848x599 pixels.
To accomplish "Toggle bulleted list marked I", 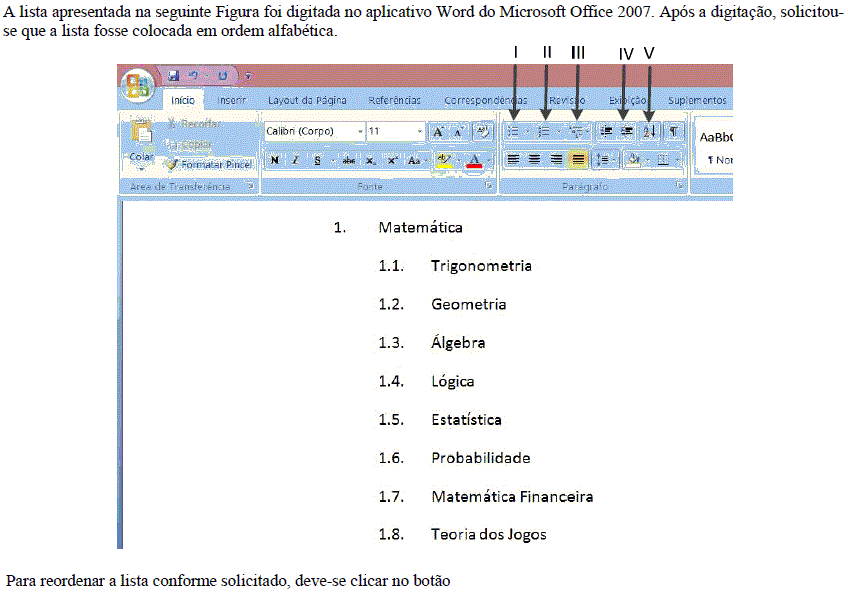I will (x=514, y=131).
